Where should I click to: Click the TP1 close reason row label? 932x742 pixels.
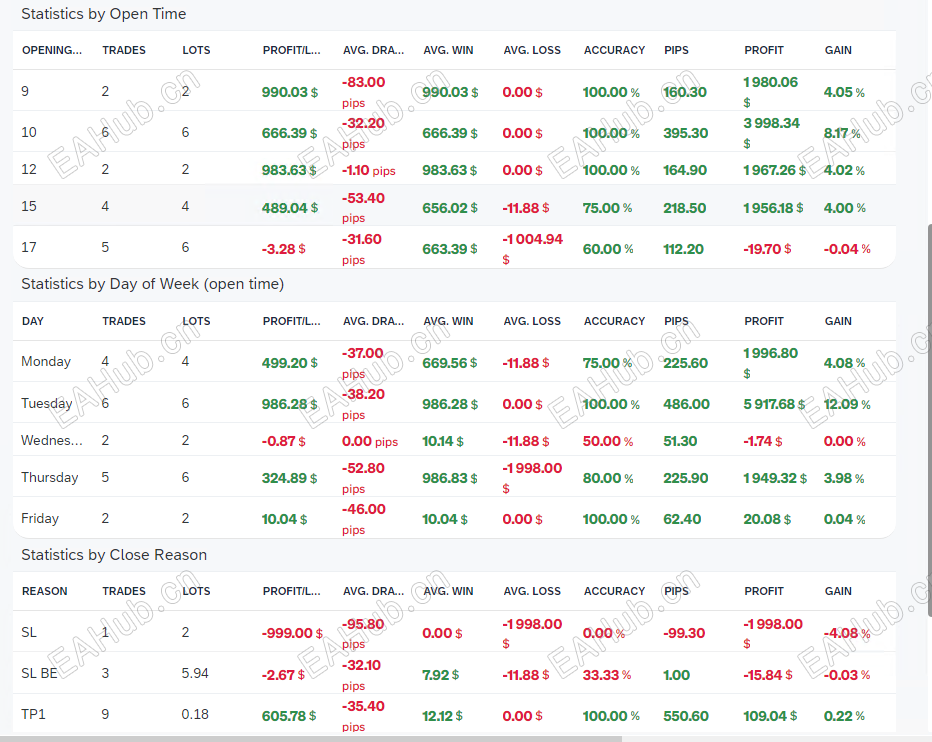[33, 716]
